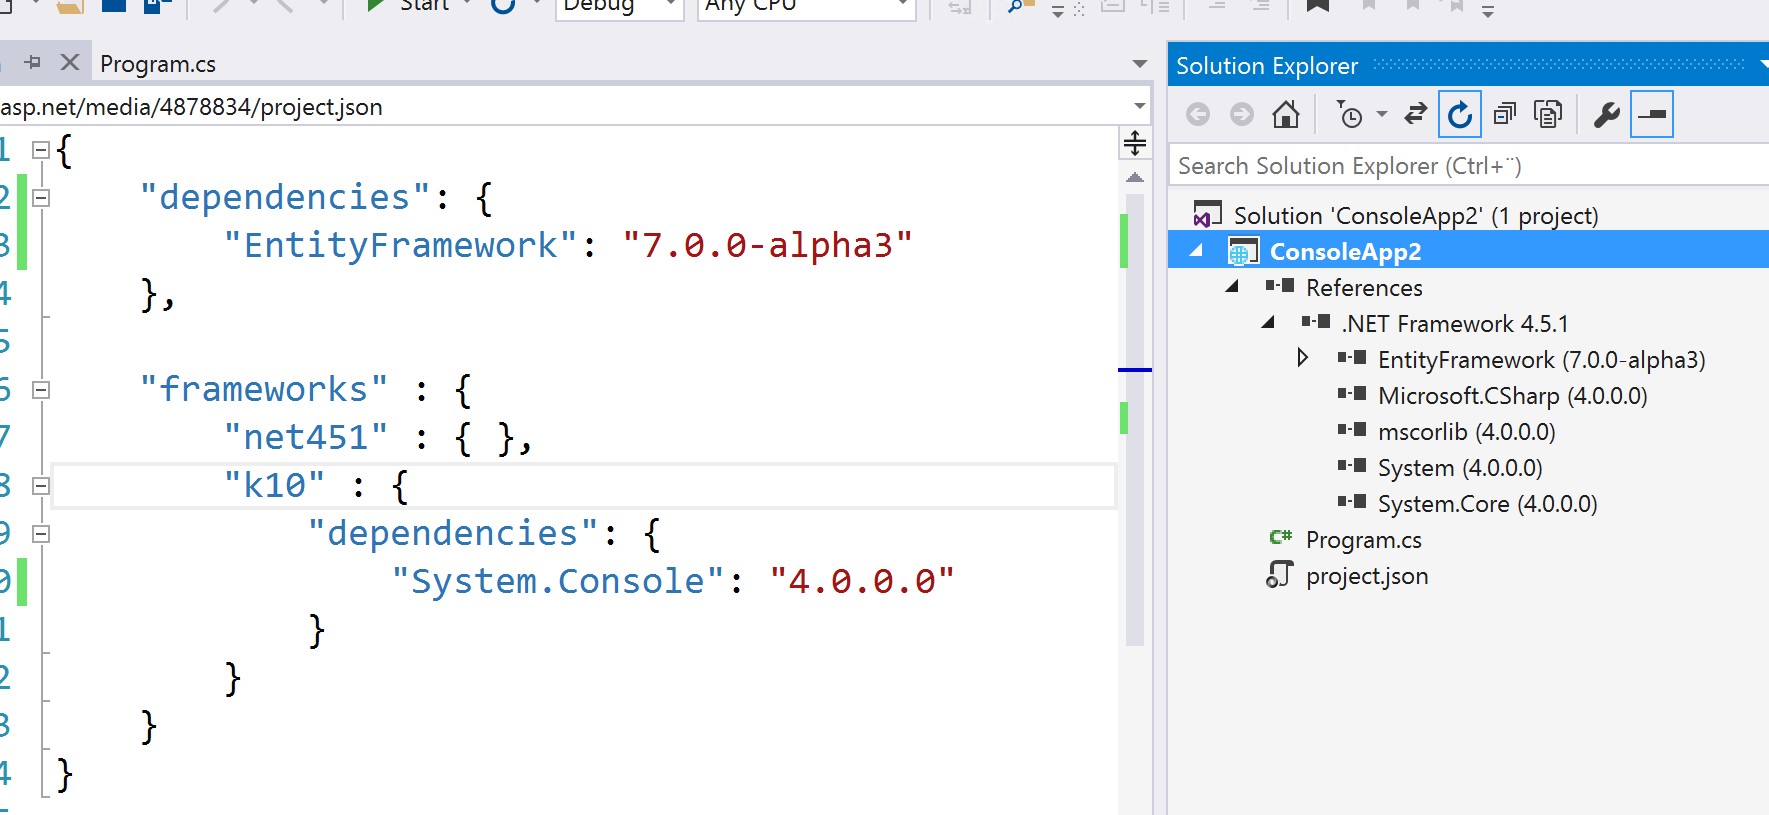
Task: Open the project.json navigation bar dropdown
Action: 1139,106
